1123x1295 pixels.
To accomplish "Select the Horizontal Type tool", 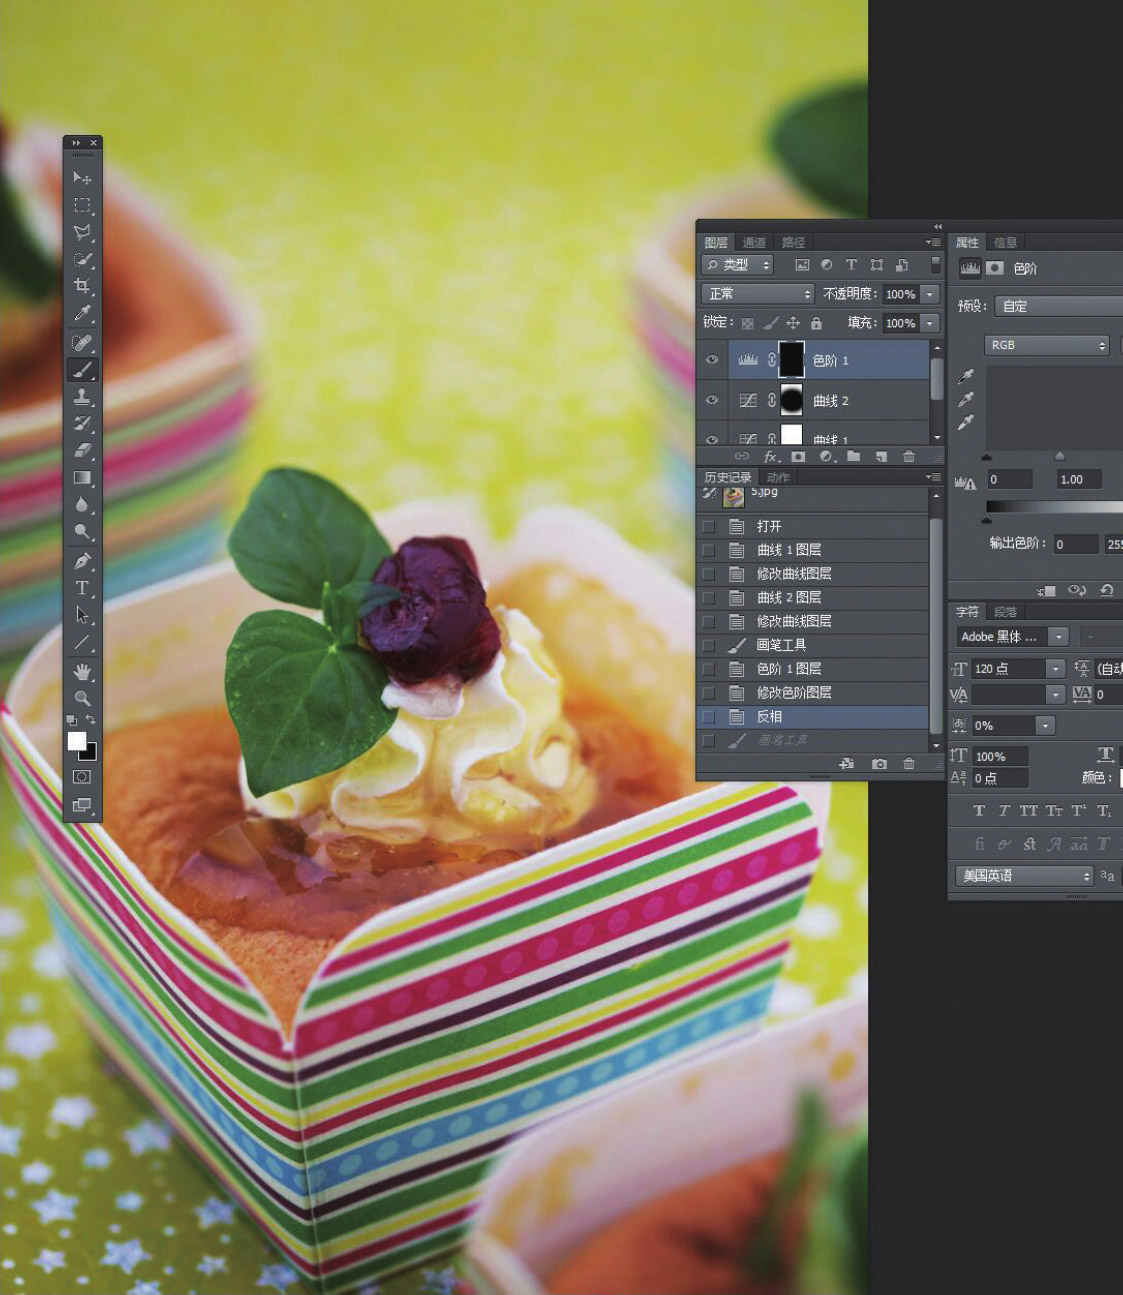I will tap(82, 588).
